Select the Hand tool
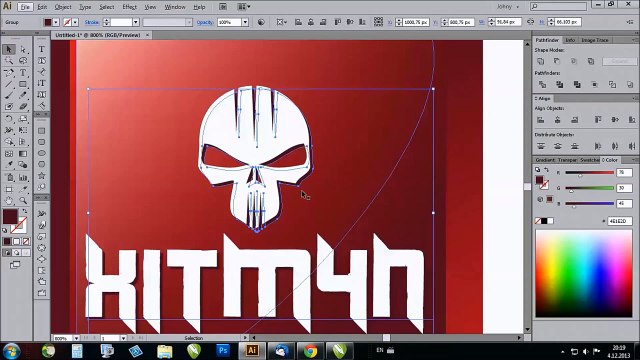Viewport: 640px width, 360px height. tap(9, 200)
